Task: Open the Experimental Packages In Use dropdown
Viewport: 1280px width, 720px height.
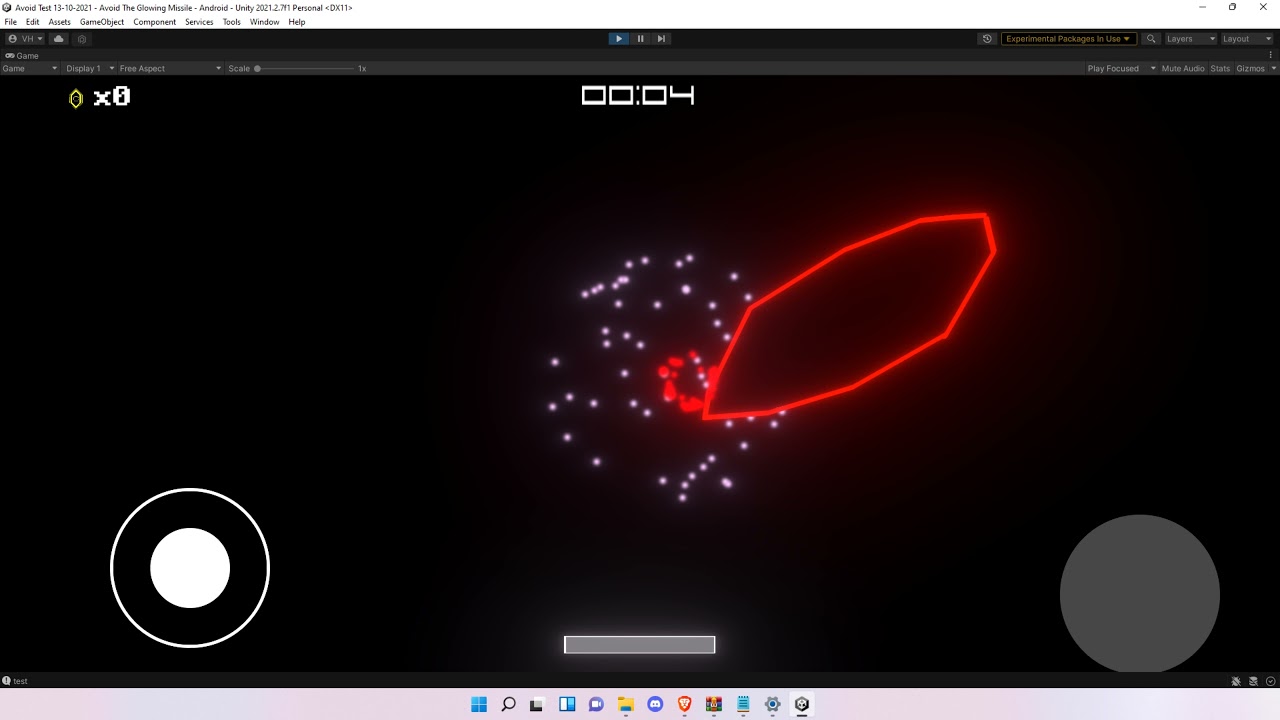Action: [1068, 38]
